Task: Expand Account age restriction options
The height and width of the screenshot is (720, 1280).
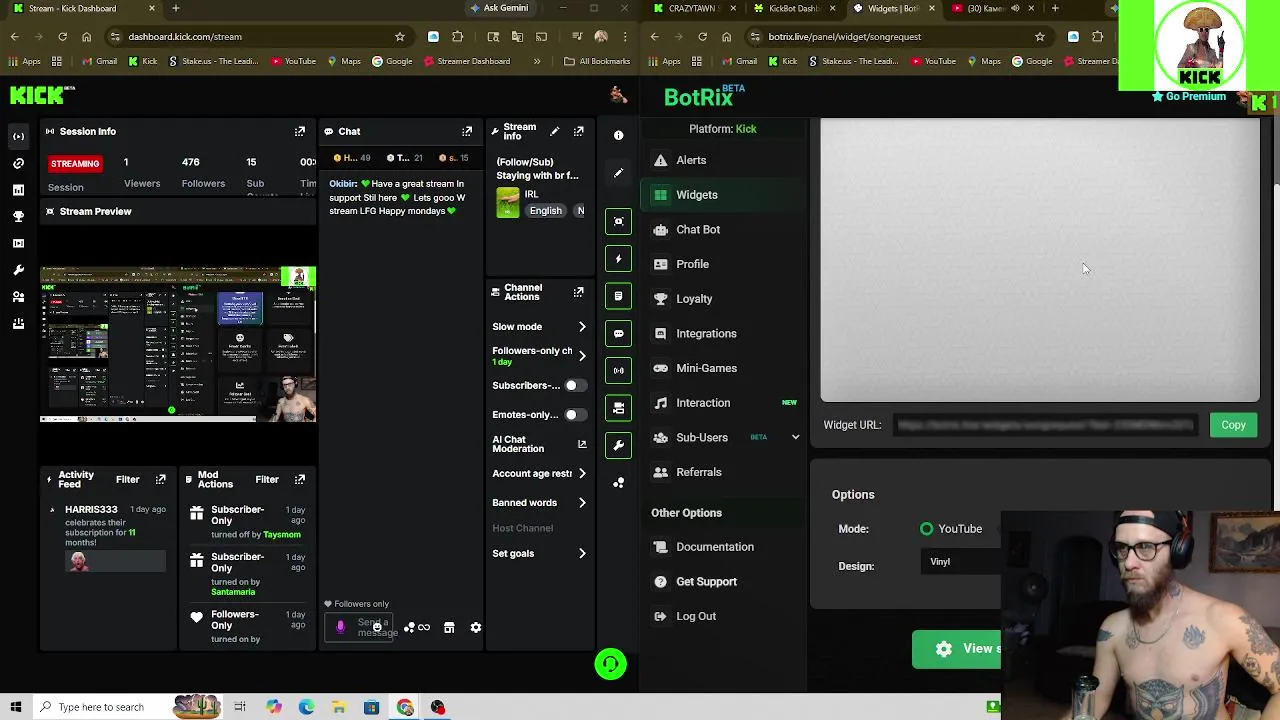Action: [x=582, y=474]
